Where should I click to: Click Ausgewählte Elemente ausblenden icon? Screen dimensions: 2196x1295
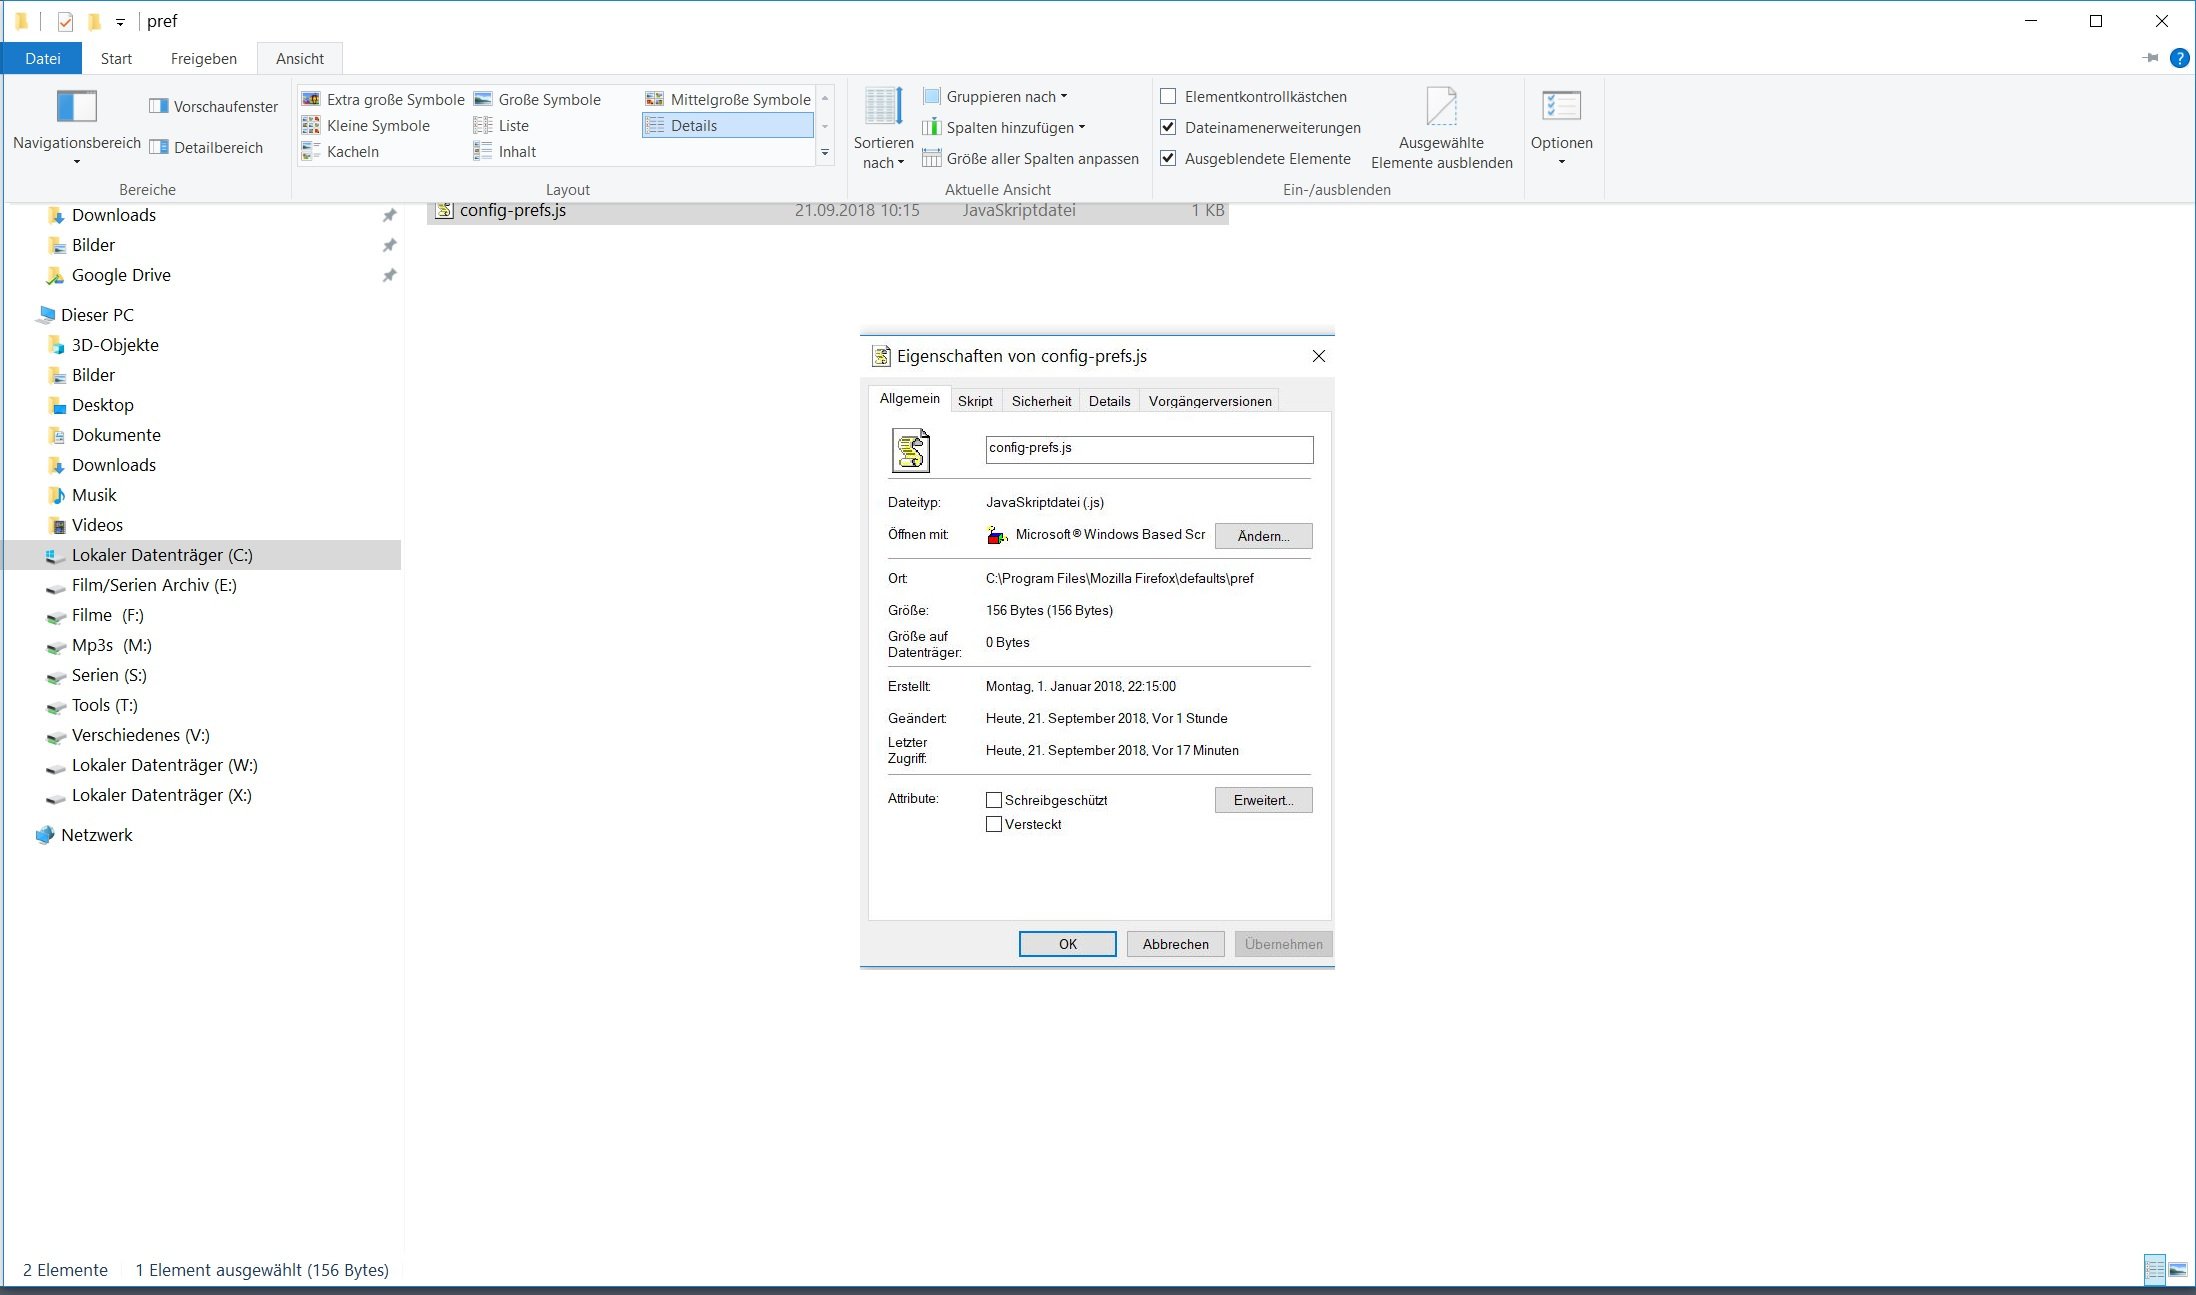click(1441, 108)
